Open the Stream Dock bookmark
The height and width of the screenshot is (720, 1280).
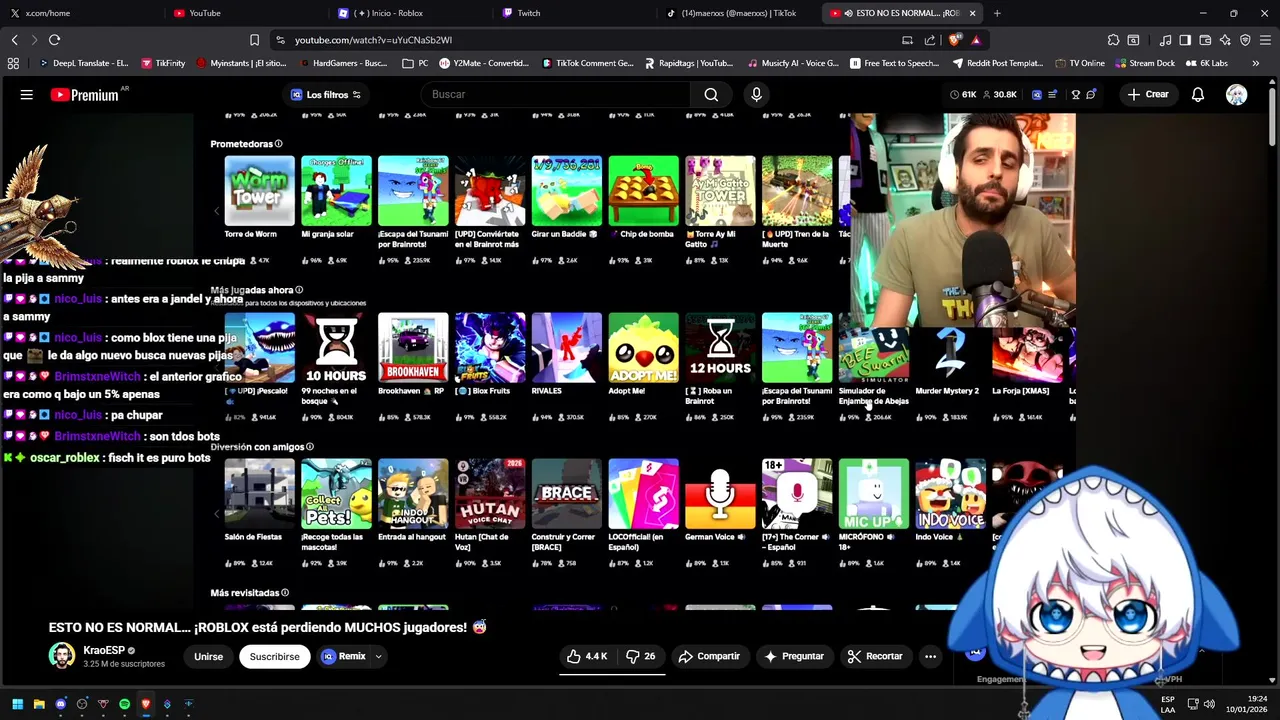coord(1145,63)
